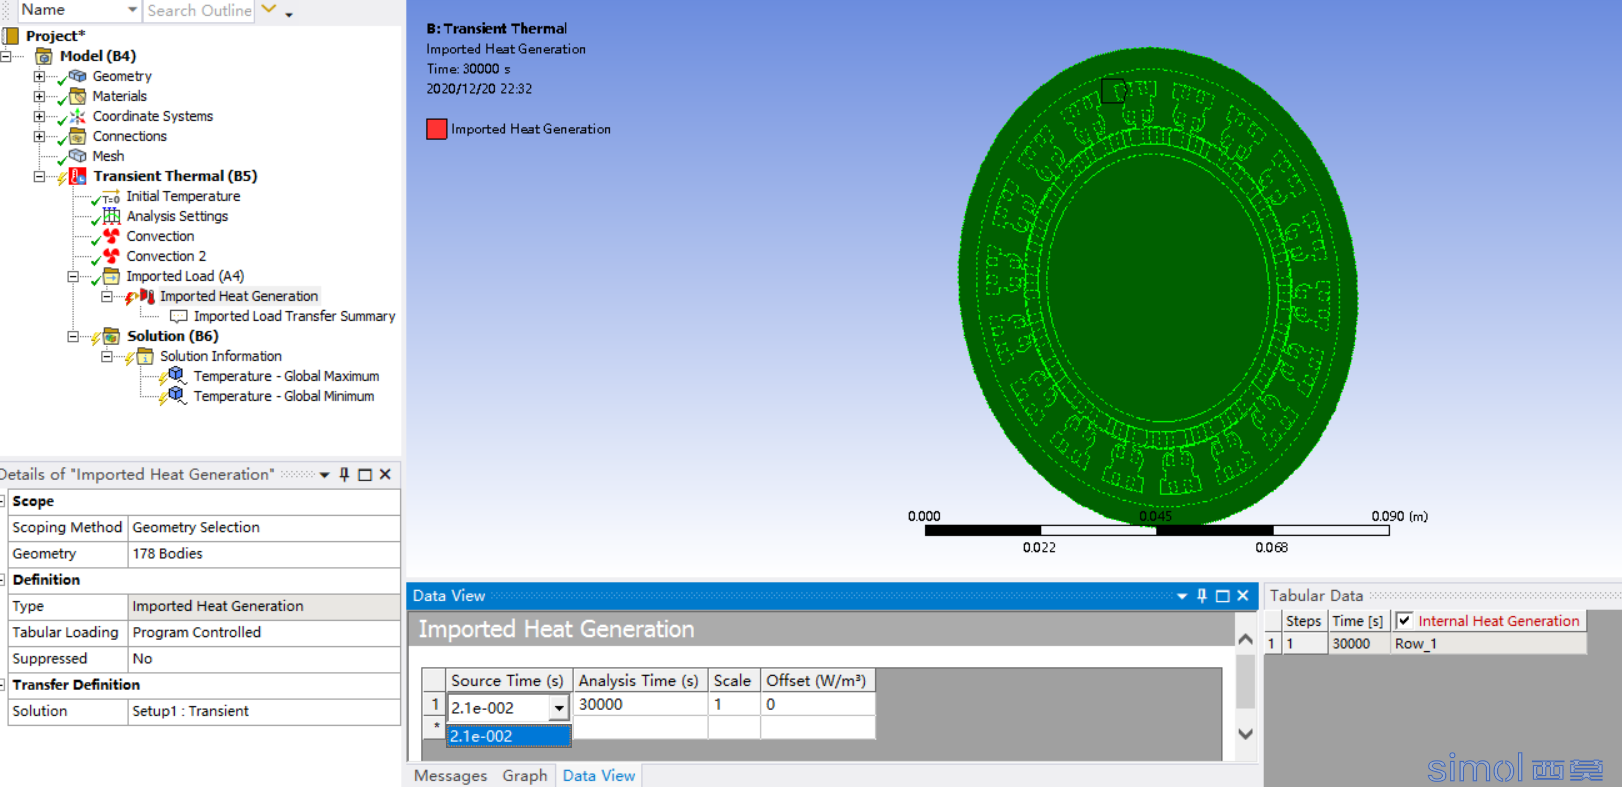This screenshot has height=787, width=1622.
Task: Click the Time 30000 tabular cell
Action: 1358,644
